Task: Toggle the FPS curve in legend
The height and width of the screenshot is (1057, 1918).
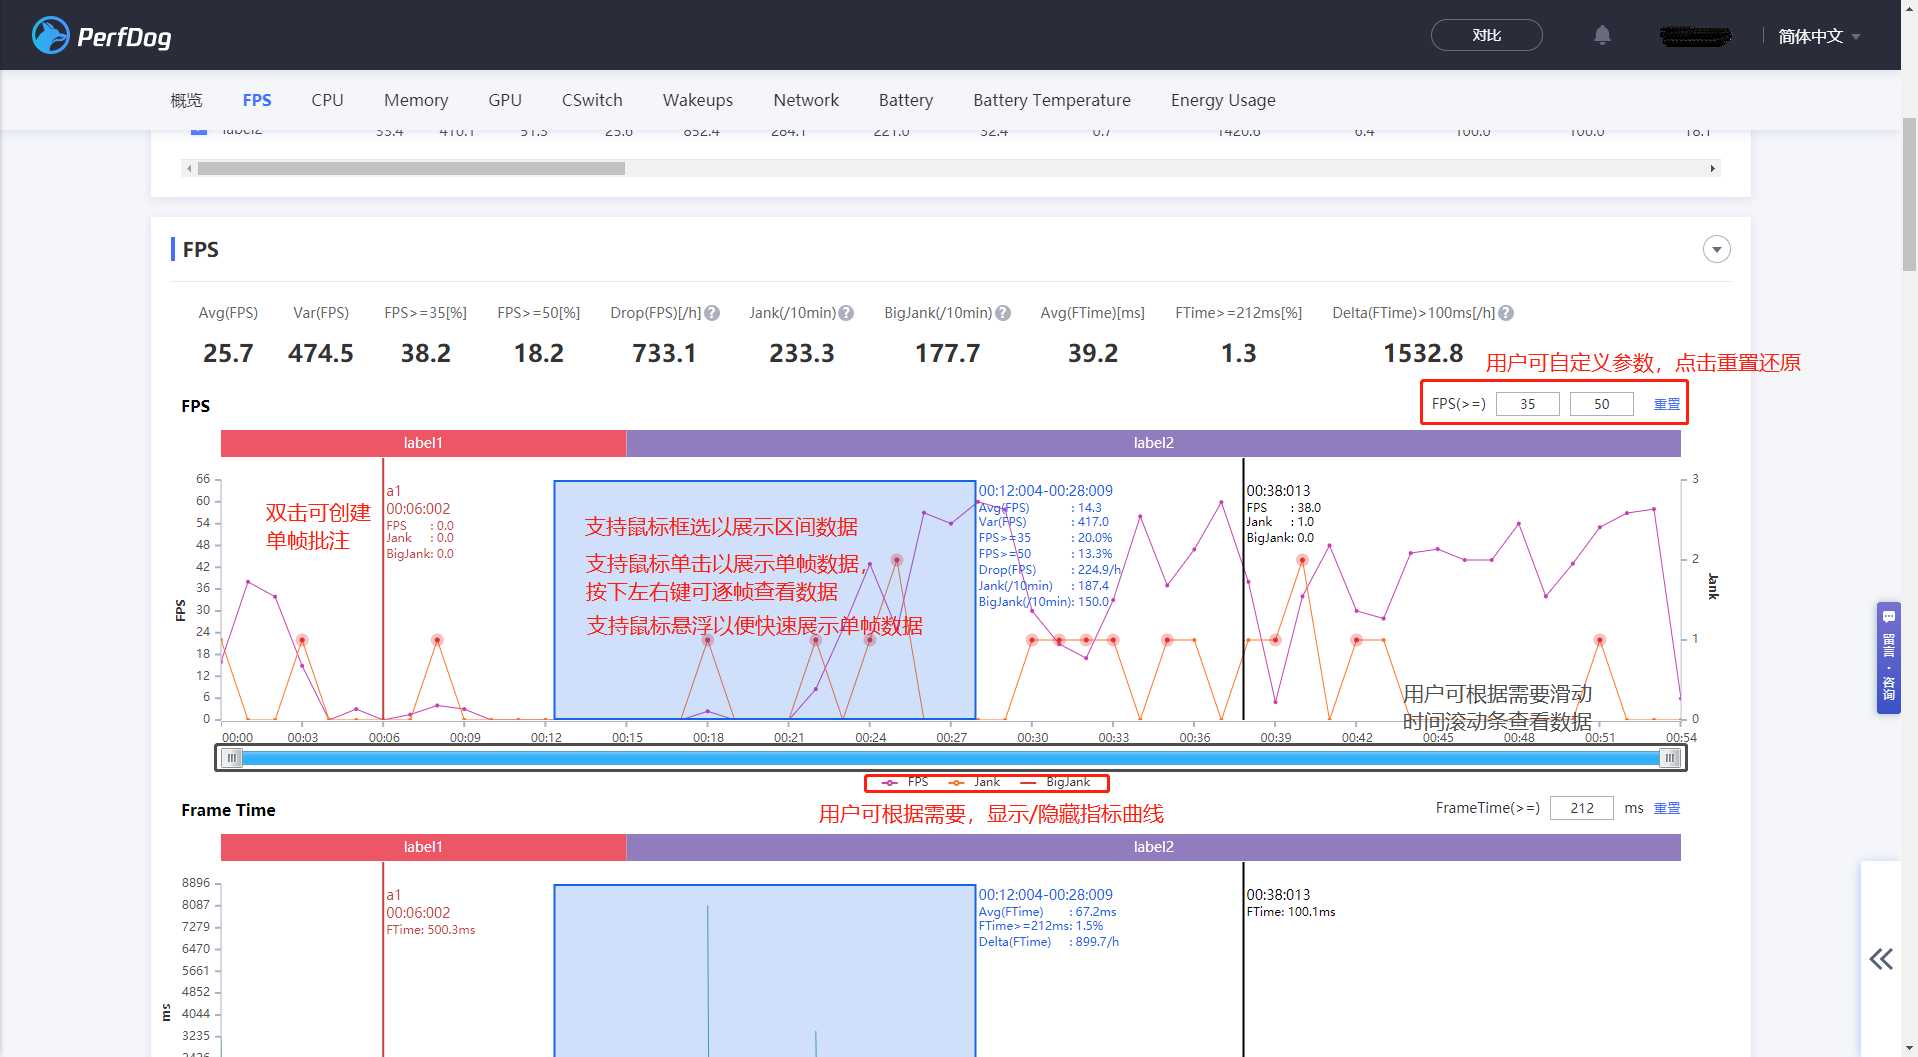Action: (905, 782)
